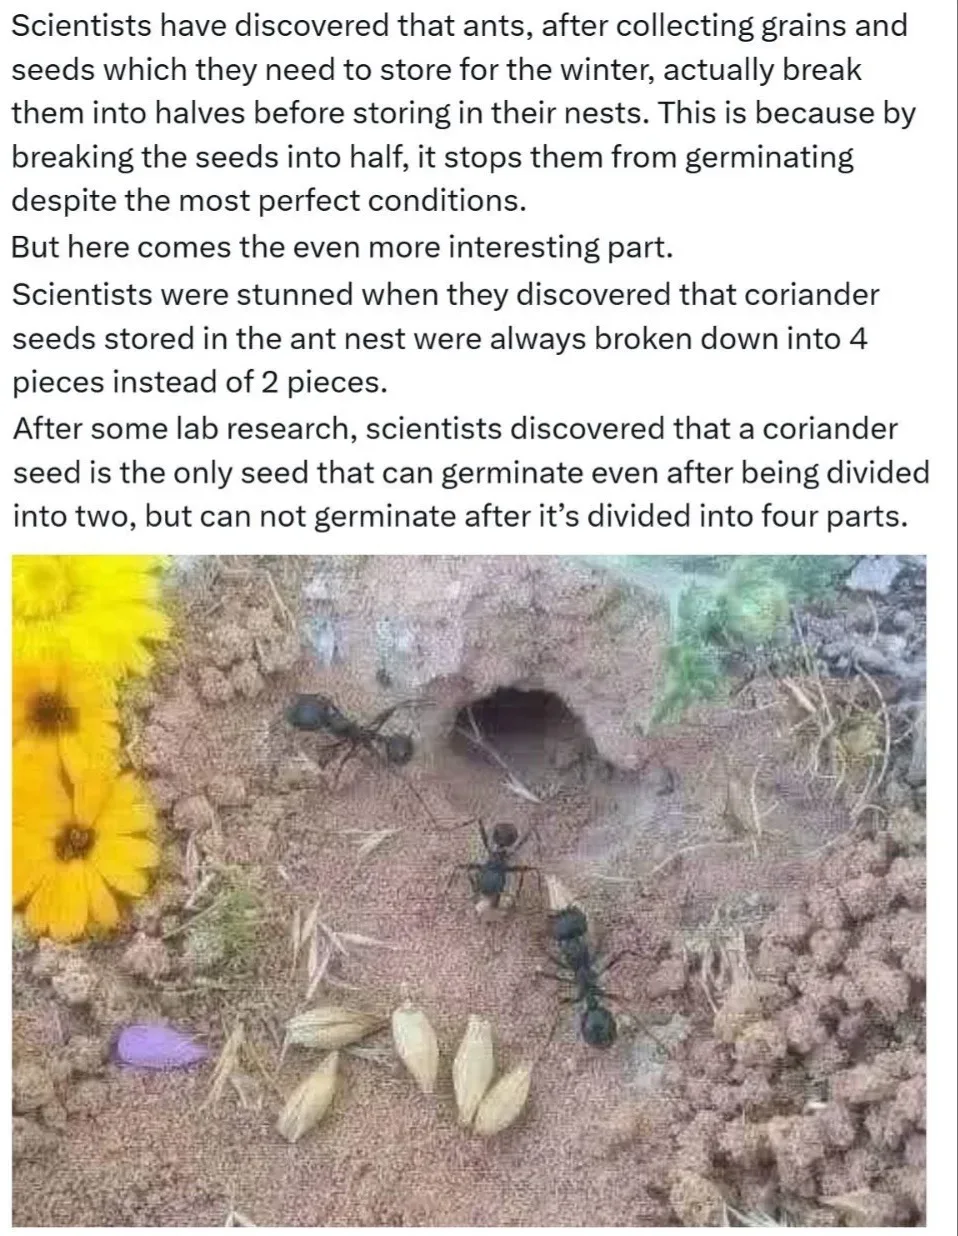Screen dimensions: 958x1236
Task: Click the pair of grain seeds at bottom
Action: (x=491, y=1076)
